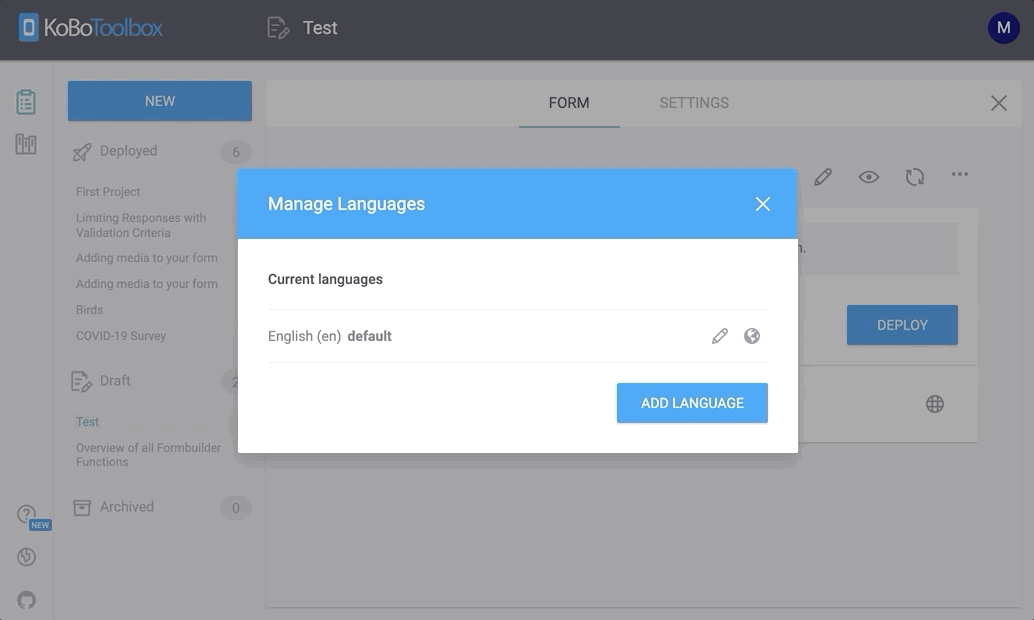The image size is (1034, 620).
Task: Click the replace form refresh icon
Action: [914, 177]
